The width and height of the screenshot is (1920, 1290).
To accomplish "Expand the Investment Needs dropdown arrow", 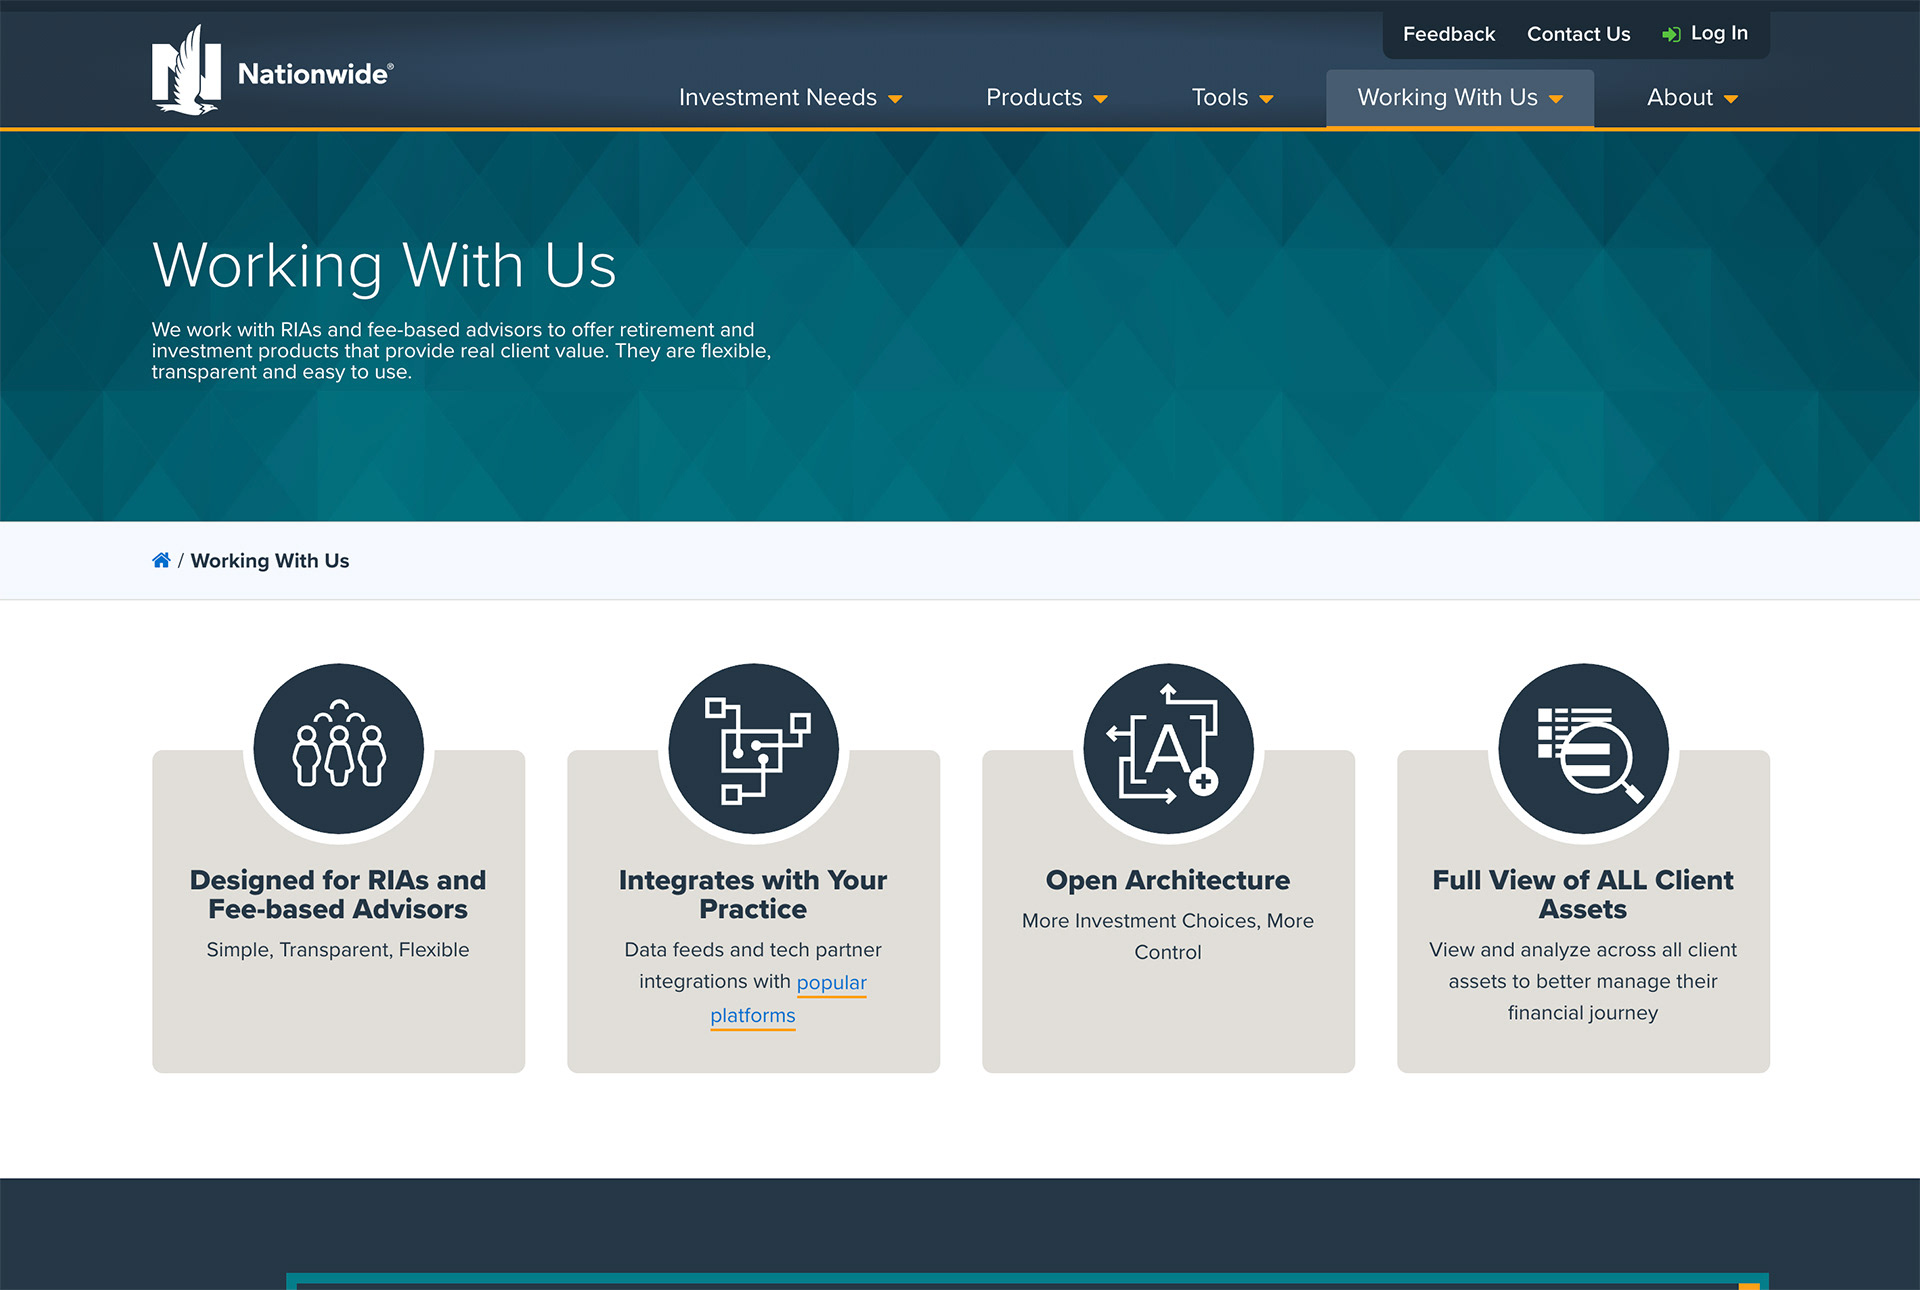I will pos(895,99).
